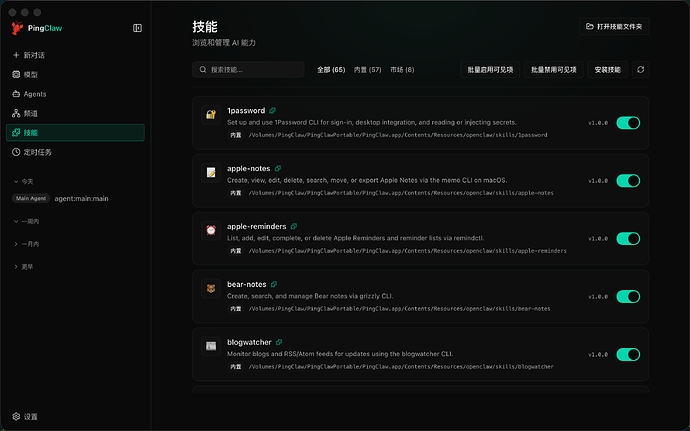Click the 批量禁用可见项 button
The image size is (690, 431).
554,70
